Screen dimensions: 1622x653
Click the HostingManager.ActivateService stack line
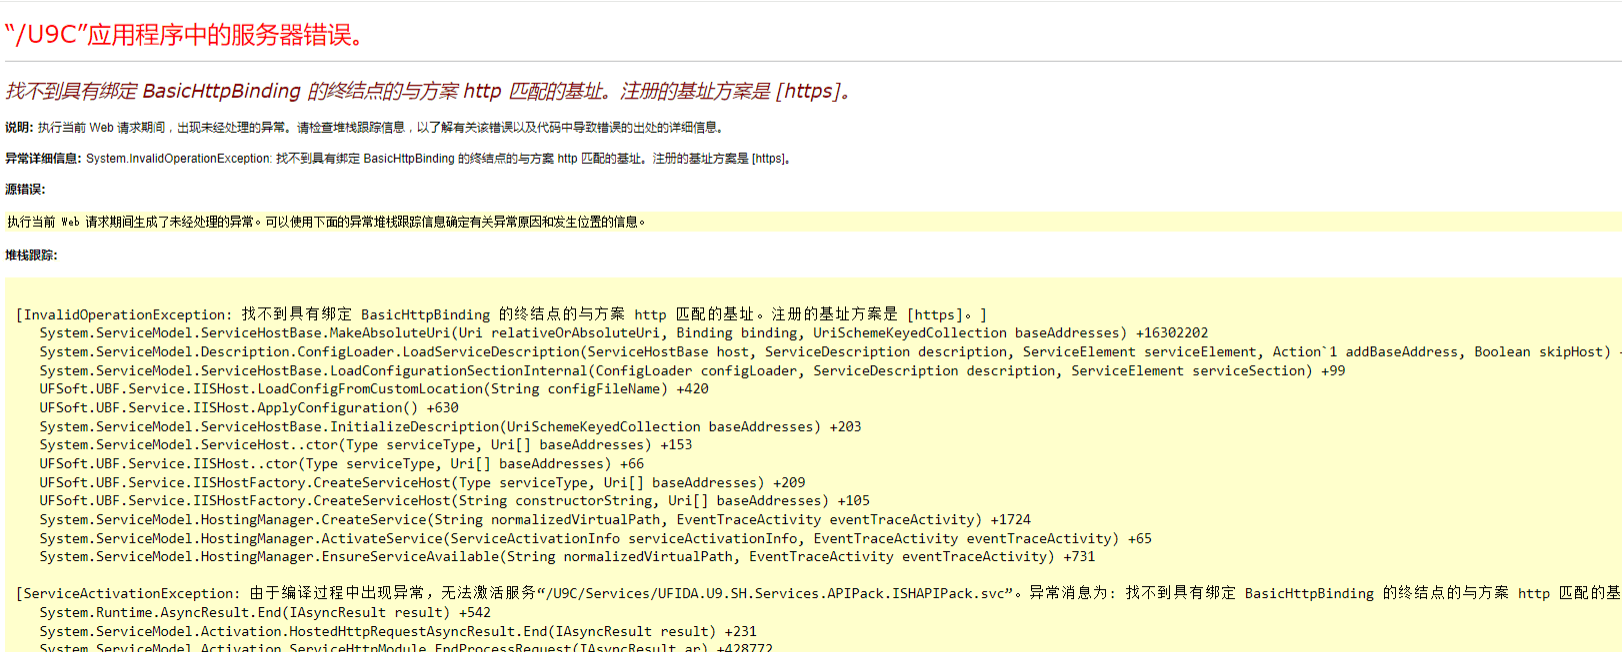click(594, 539)
